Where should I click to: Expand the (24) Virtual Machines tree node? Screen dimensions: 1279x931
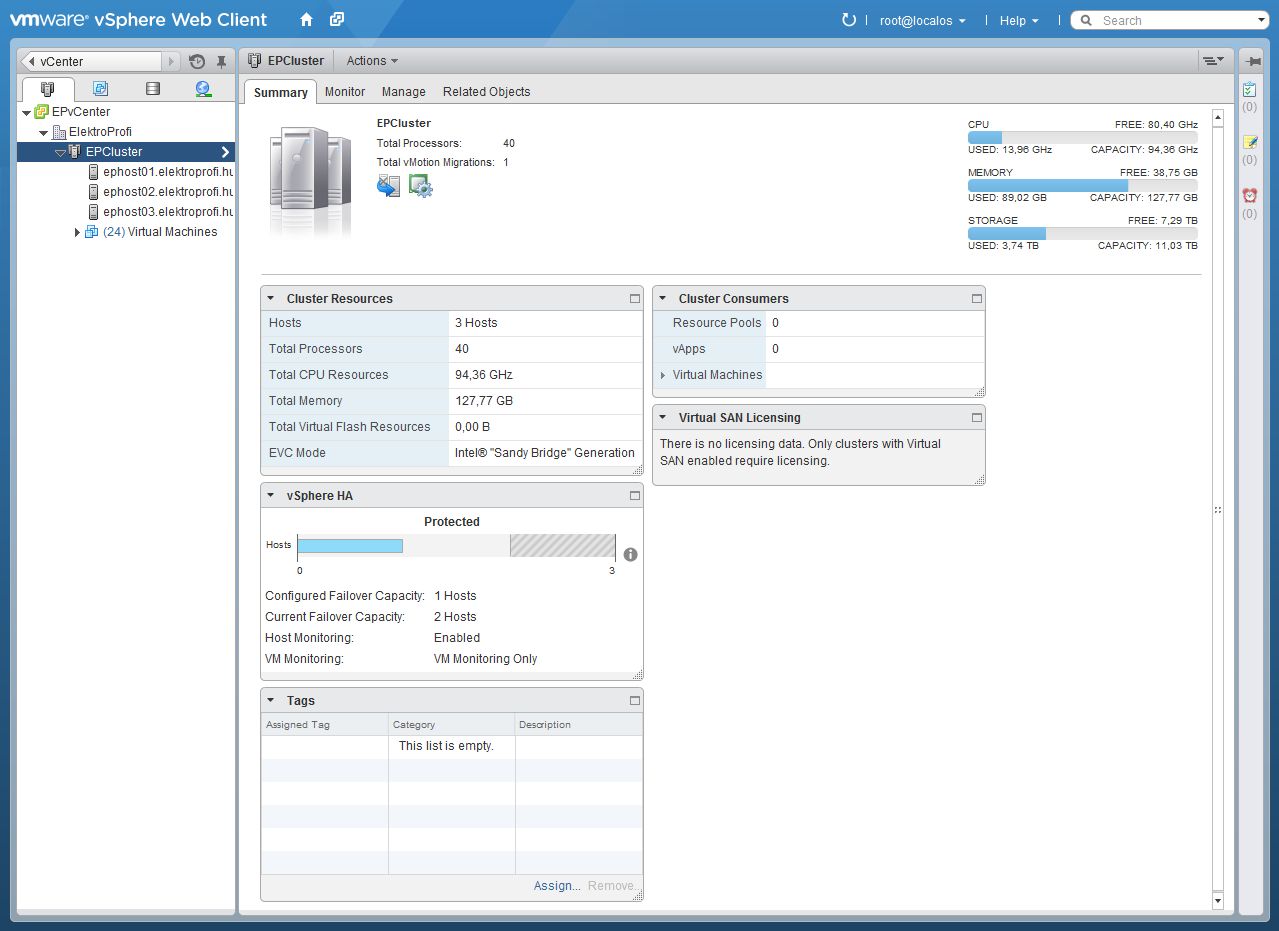click(x=77, y=232)
